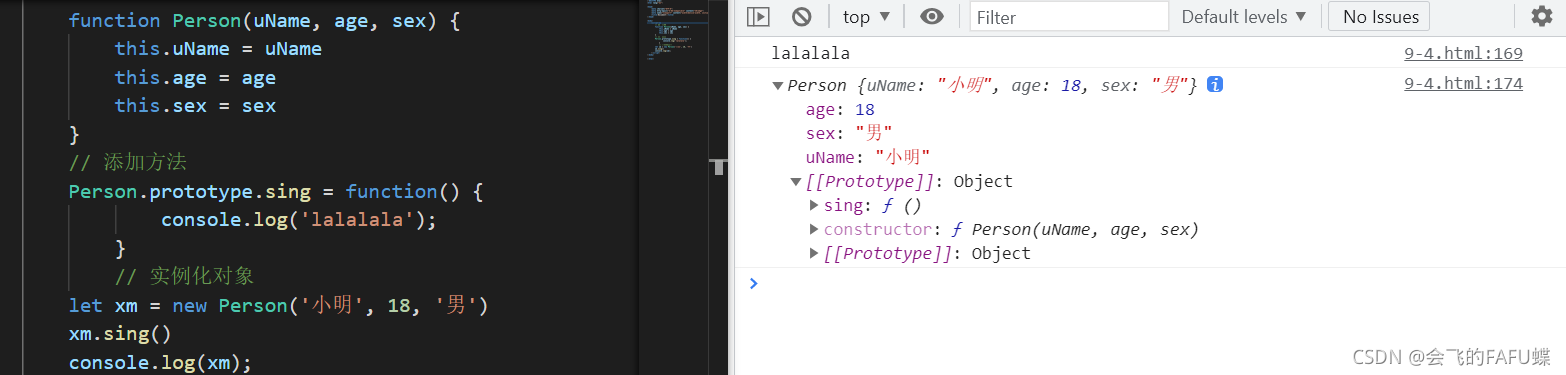Image resolution: width=1566 pixels, height=375 pixels.
Task: Open source link 9-4.html:174
Action: [x=1463, y=84]
